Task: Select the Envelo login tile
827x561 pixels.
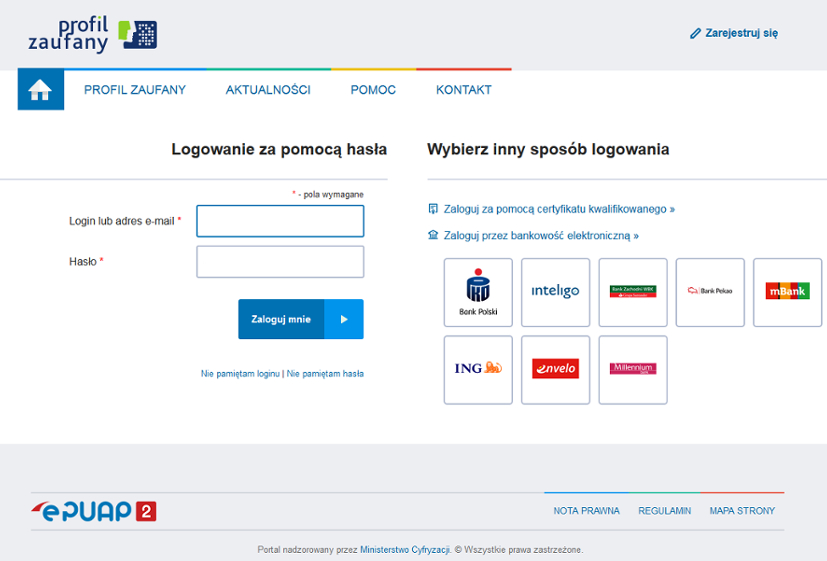Action: pos(555,370)
